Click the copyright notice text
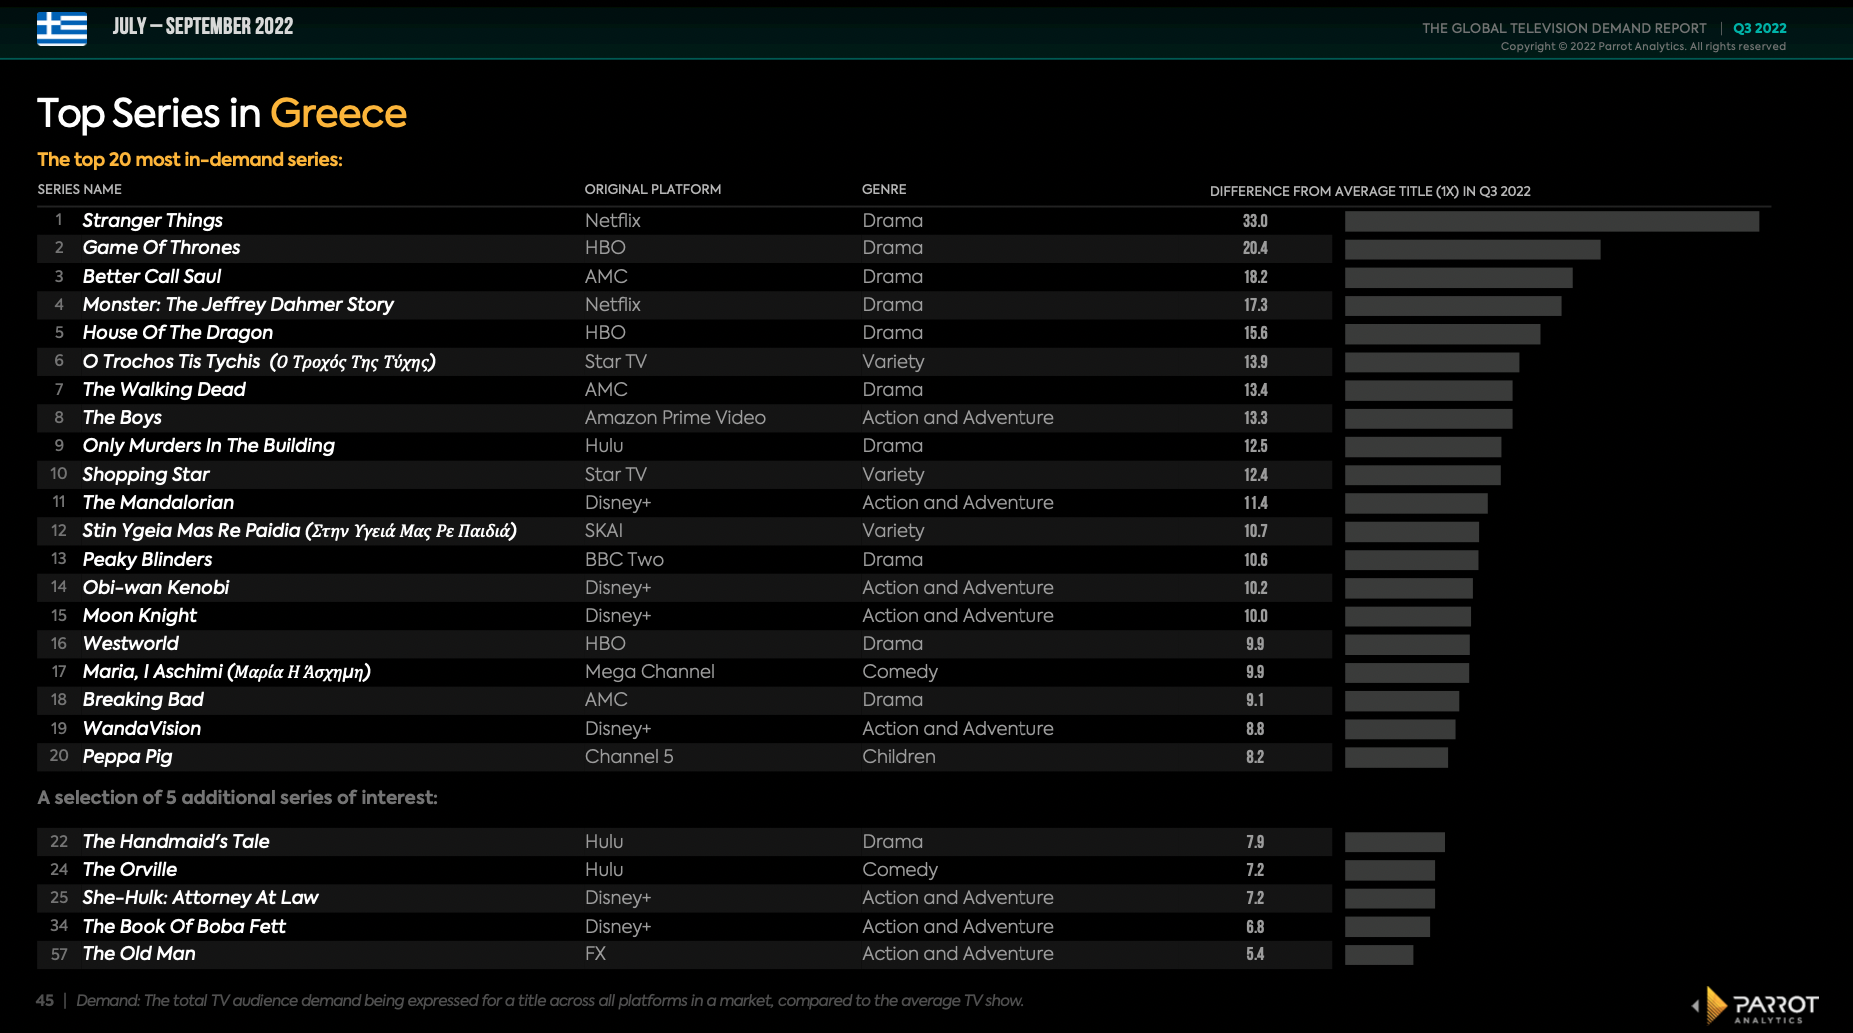The height and width of the screenshot is (1033, 1853). point(1643,46)
